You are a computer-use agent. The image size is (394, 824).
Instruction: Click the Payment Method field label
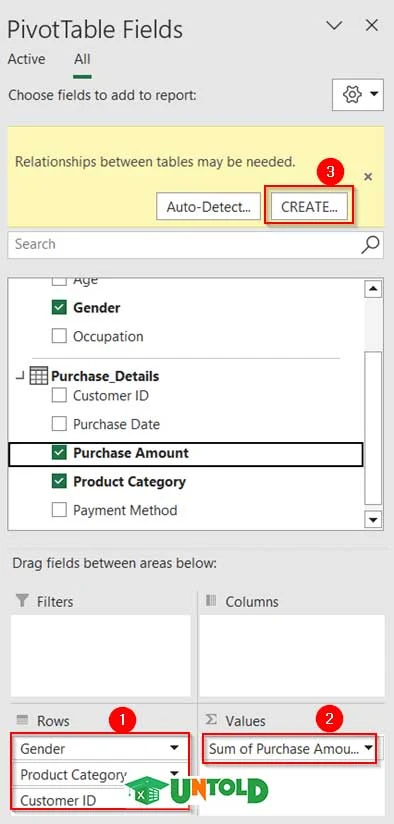point(125,510)
